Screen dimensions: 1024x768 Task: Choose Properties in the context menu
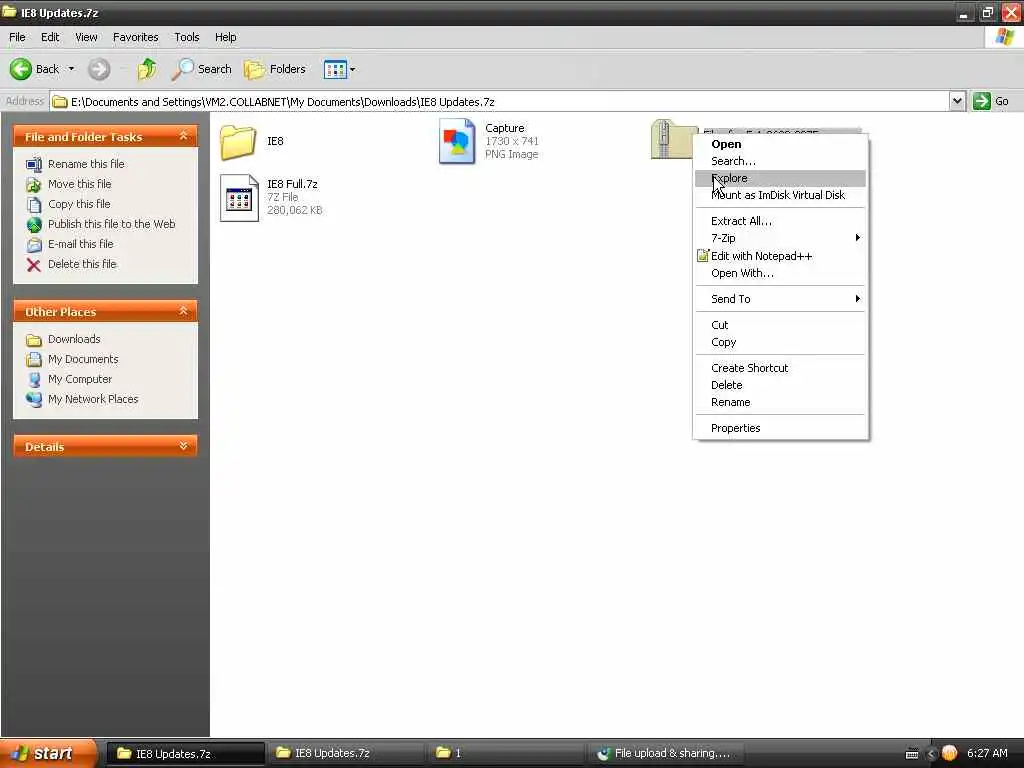780,428
